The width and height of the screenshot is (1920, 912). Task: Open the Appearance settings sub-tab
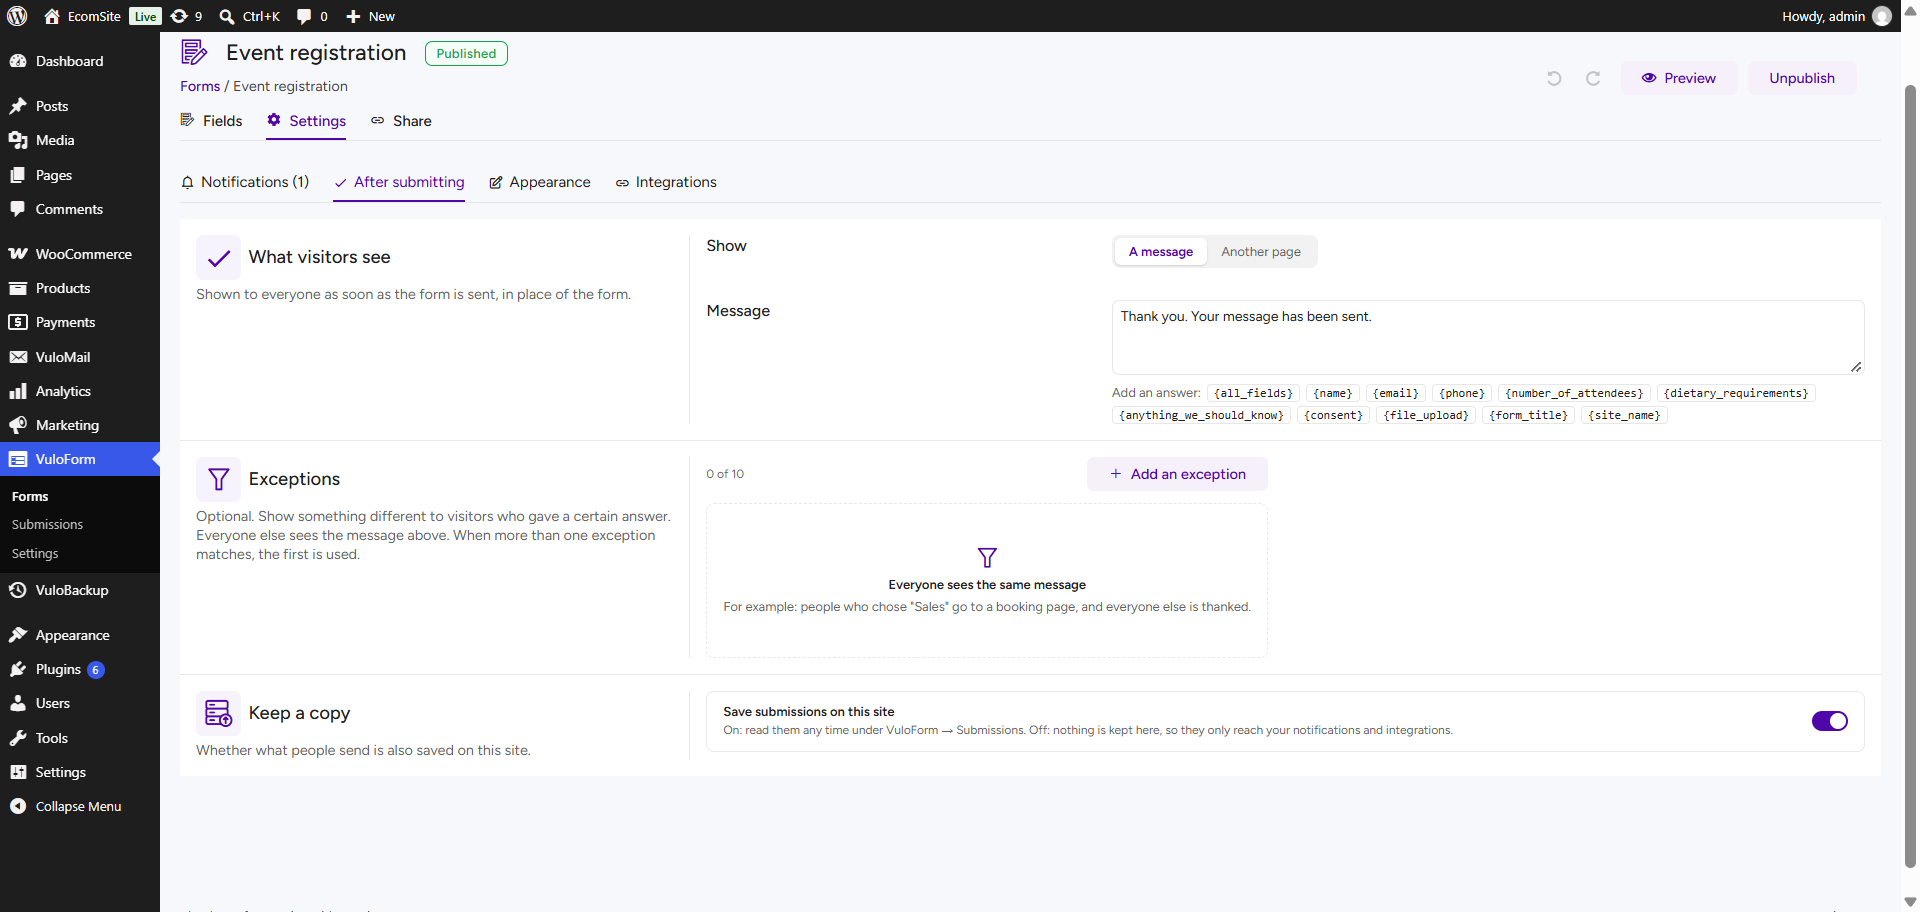pyautogui.click(x=540, y=182)
